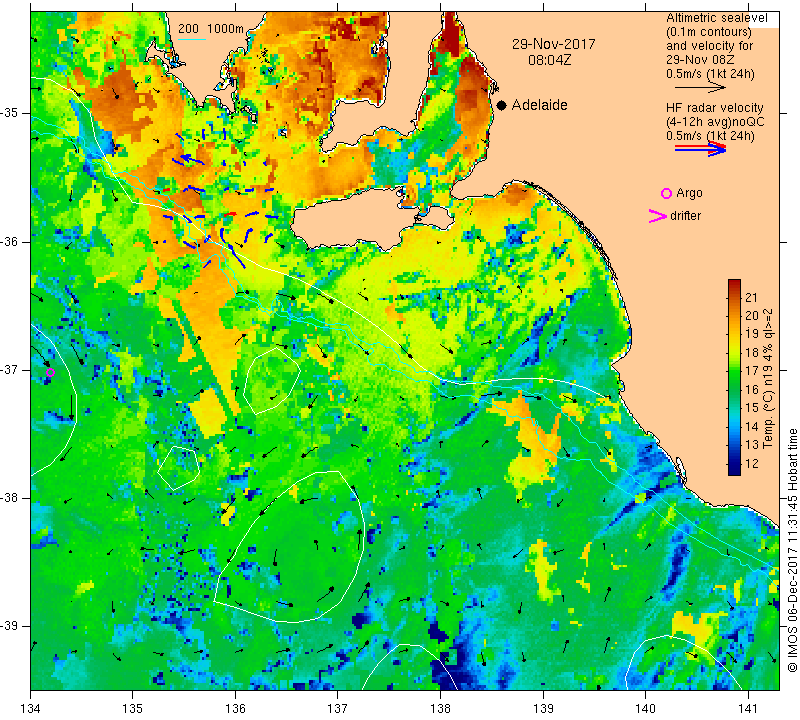Click the '(0.1m contours)' legend line
Viewport: 800px width, 720px height.
708,32
